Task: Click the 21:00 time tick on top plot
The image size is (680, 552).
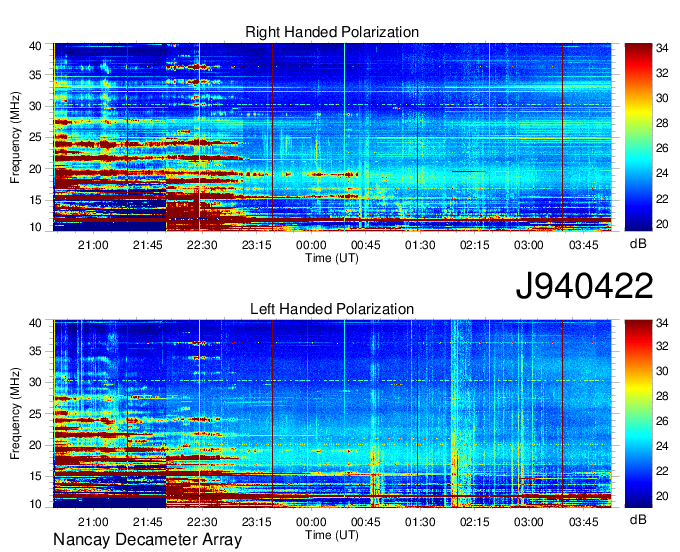Action: (x=93, y=245)
